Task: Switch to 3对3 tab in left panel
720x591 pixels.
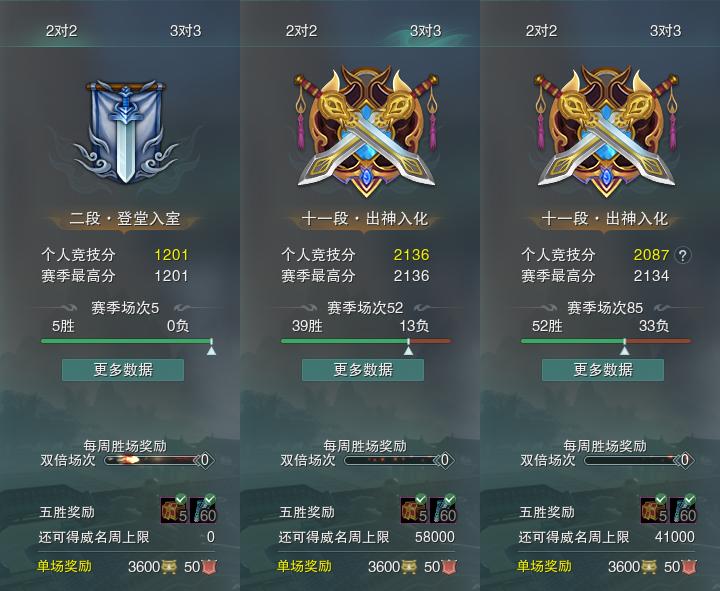Action: (x=186, y=31)
